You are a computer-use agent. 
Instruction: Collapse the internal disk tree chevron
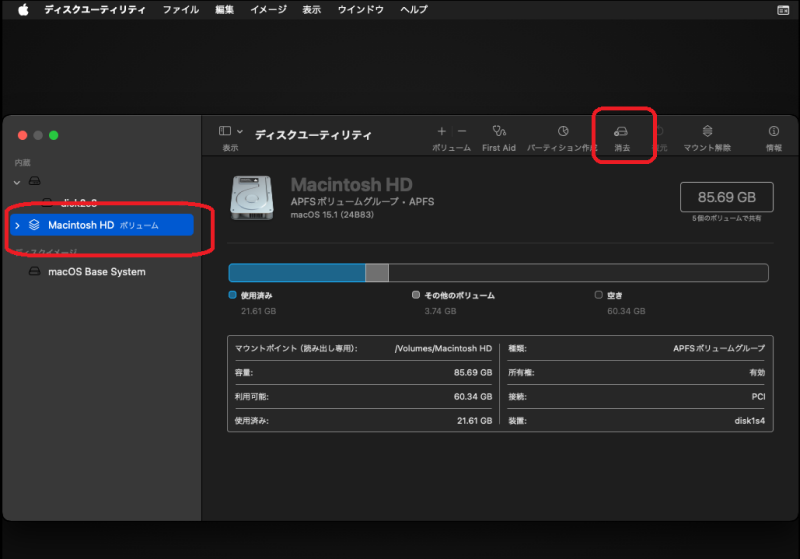coord(17,182)
